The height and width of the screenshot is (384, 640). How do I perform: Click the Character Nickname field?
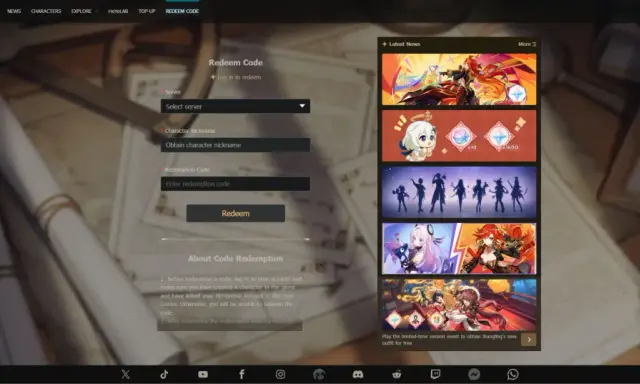[x=235, y=145]
